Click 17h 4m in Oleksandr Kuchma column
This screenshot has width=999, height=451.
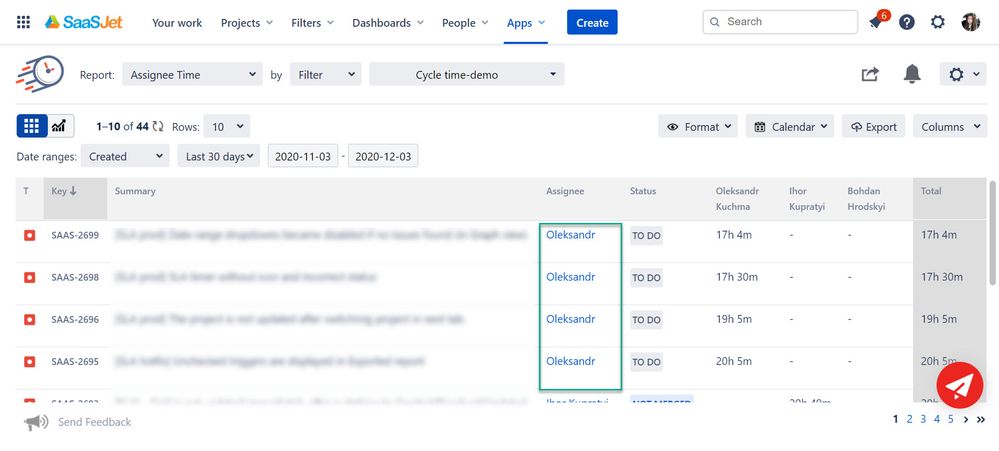734,235
